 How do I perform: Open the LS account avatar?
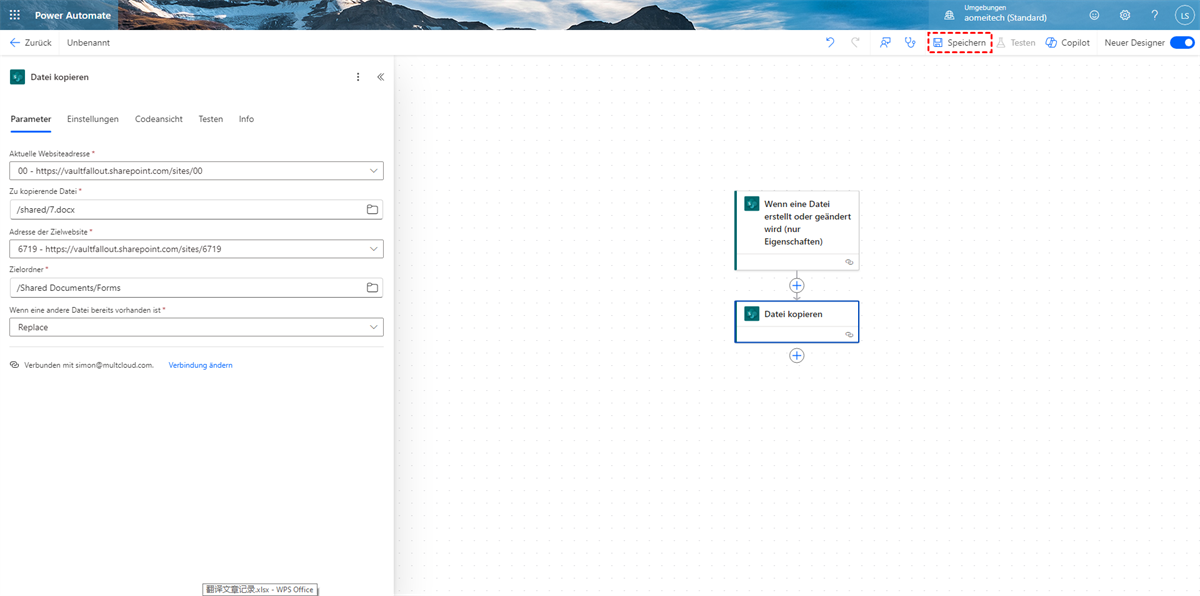point(1184,15)
